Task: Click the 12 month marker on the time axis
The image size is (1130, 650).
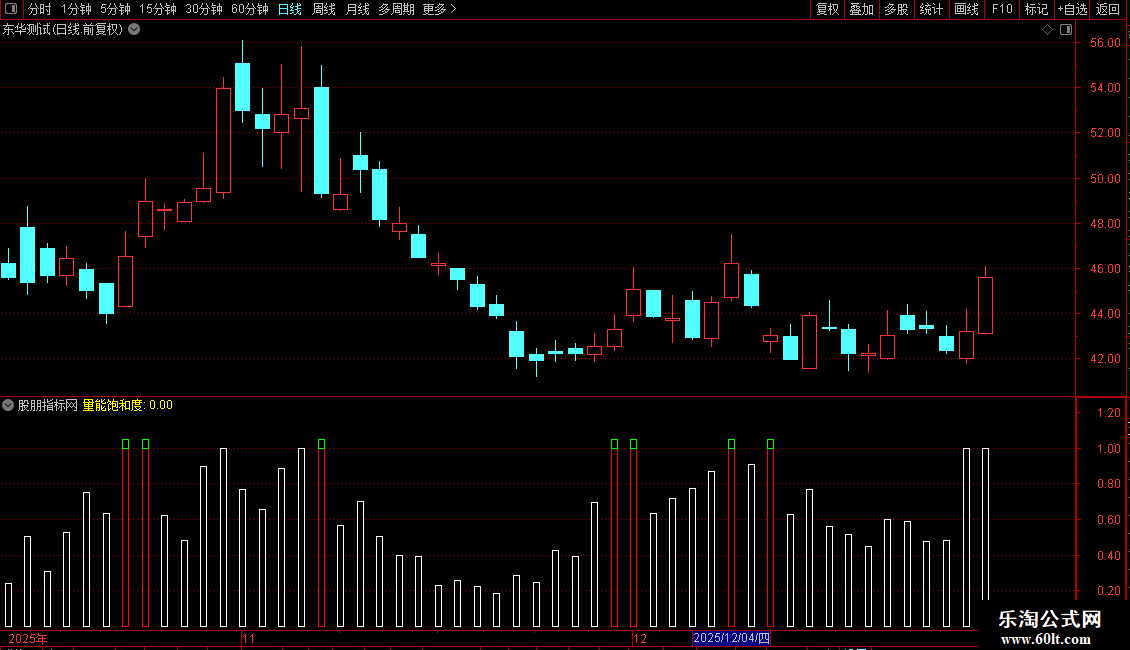Action: click(640, 638)
